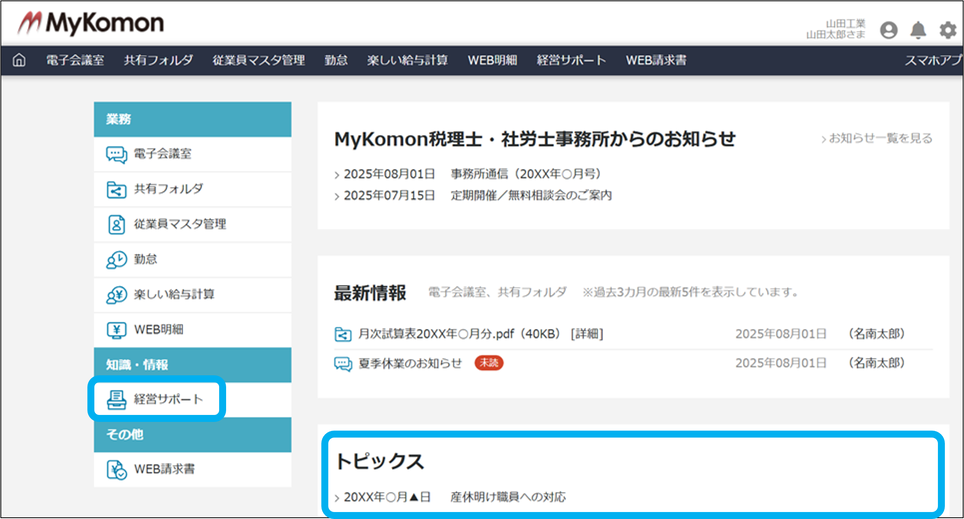Open the お知らせ一覧を見る link
964x519 pixels.
tap(879, 139)
